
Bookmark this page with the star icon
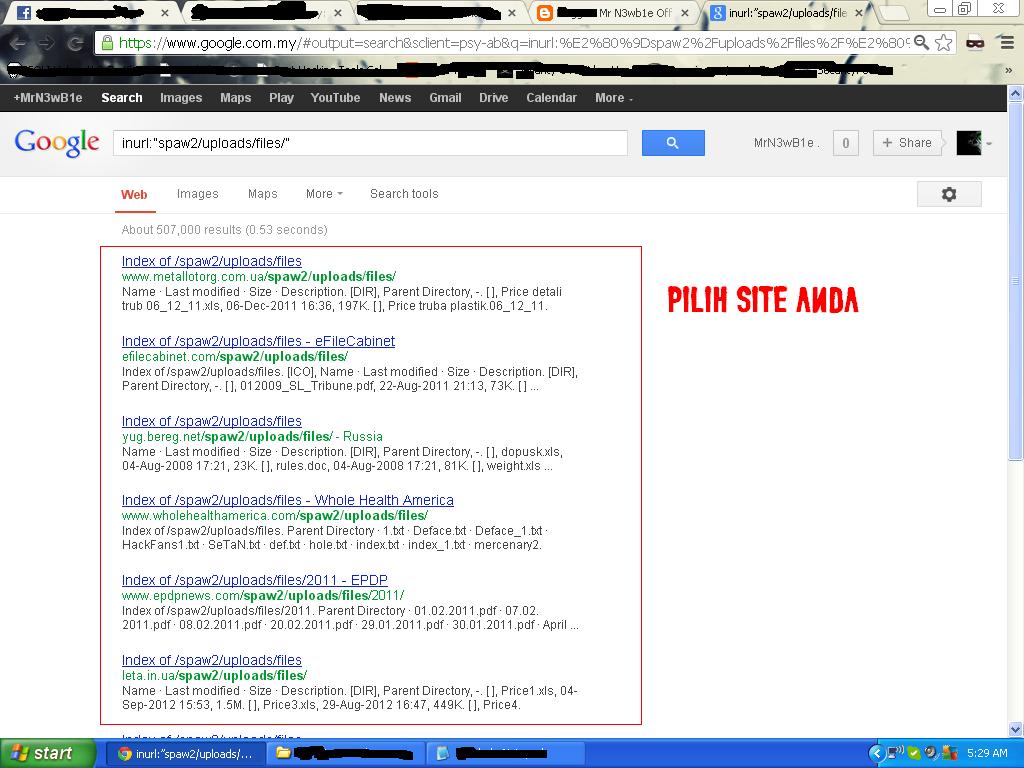944,43
